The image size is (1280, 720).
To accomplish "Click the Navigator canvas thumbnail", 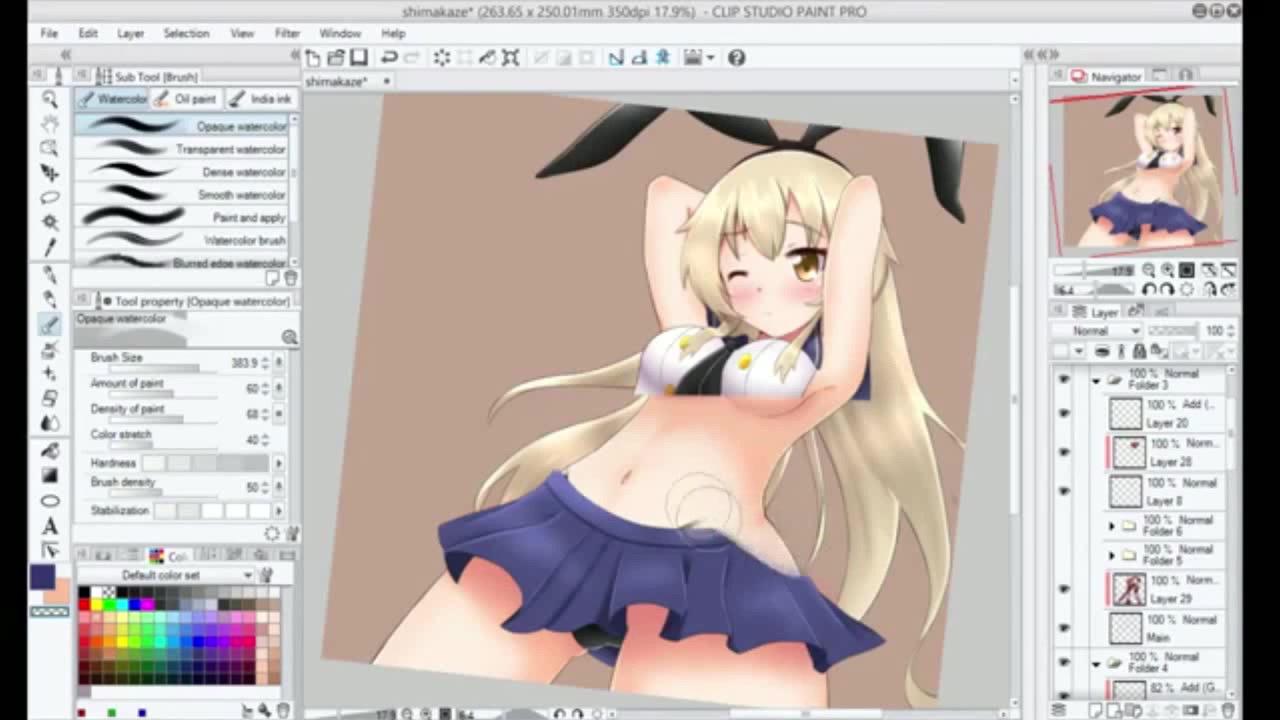I will click(1144, 170).
